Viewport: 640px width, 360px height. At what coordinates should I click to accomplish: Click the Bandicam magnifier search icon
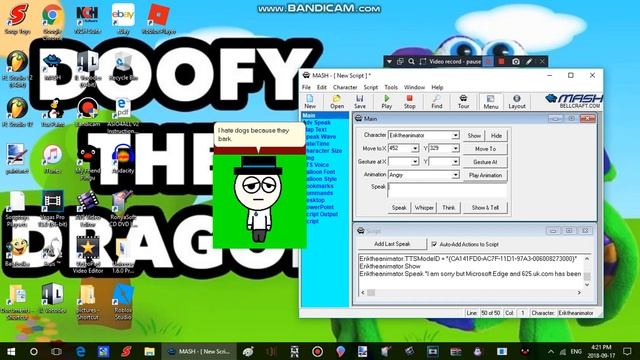(x=411, y=62)
